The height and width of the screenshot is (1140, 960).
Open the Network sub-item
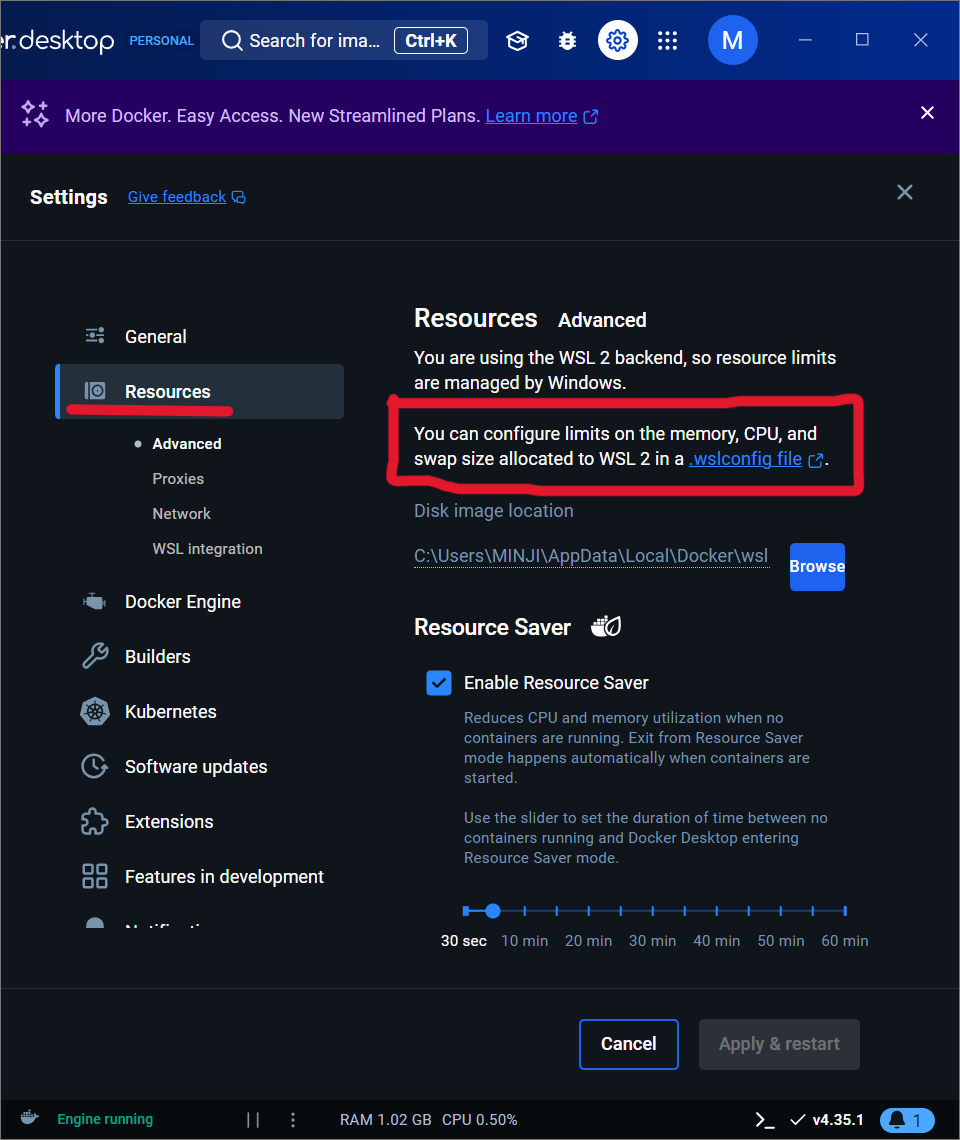pos(181,513)
